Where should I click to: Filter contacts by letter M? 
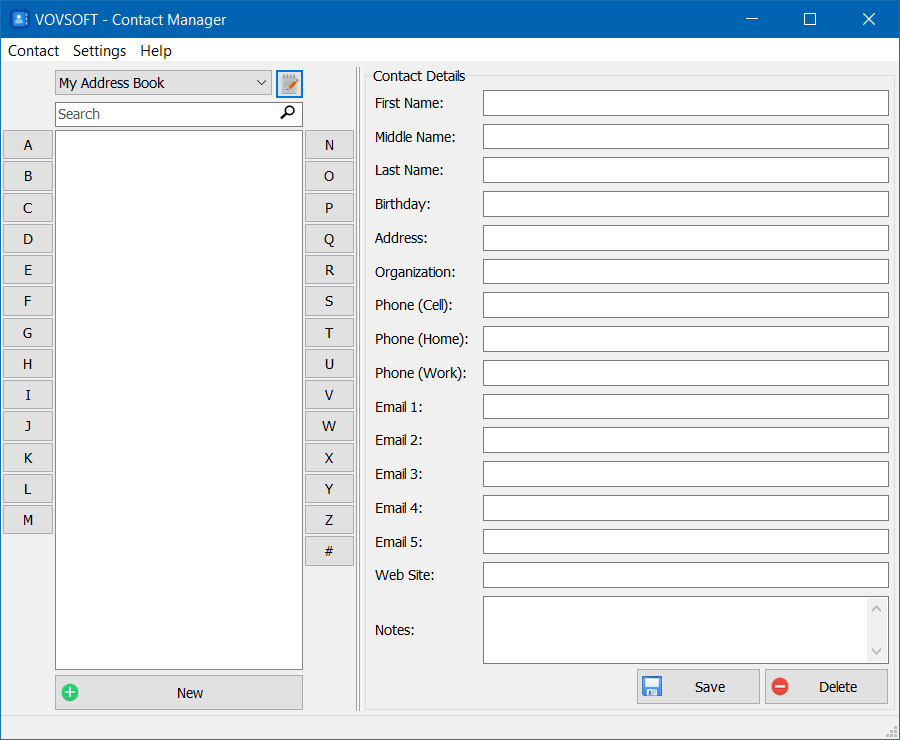click(28, 520)
